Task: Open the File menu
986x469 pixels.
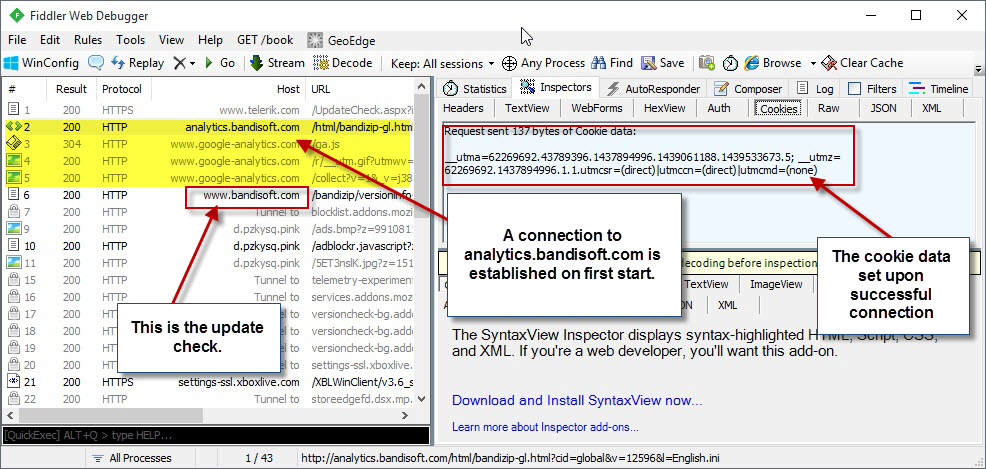Action: point(17,40)
